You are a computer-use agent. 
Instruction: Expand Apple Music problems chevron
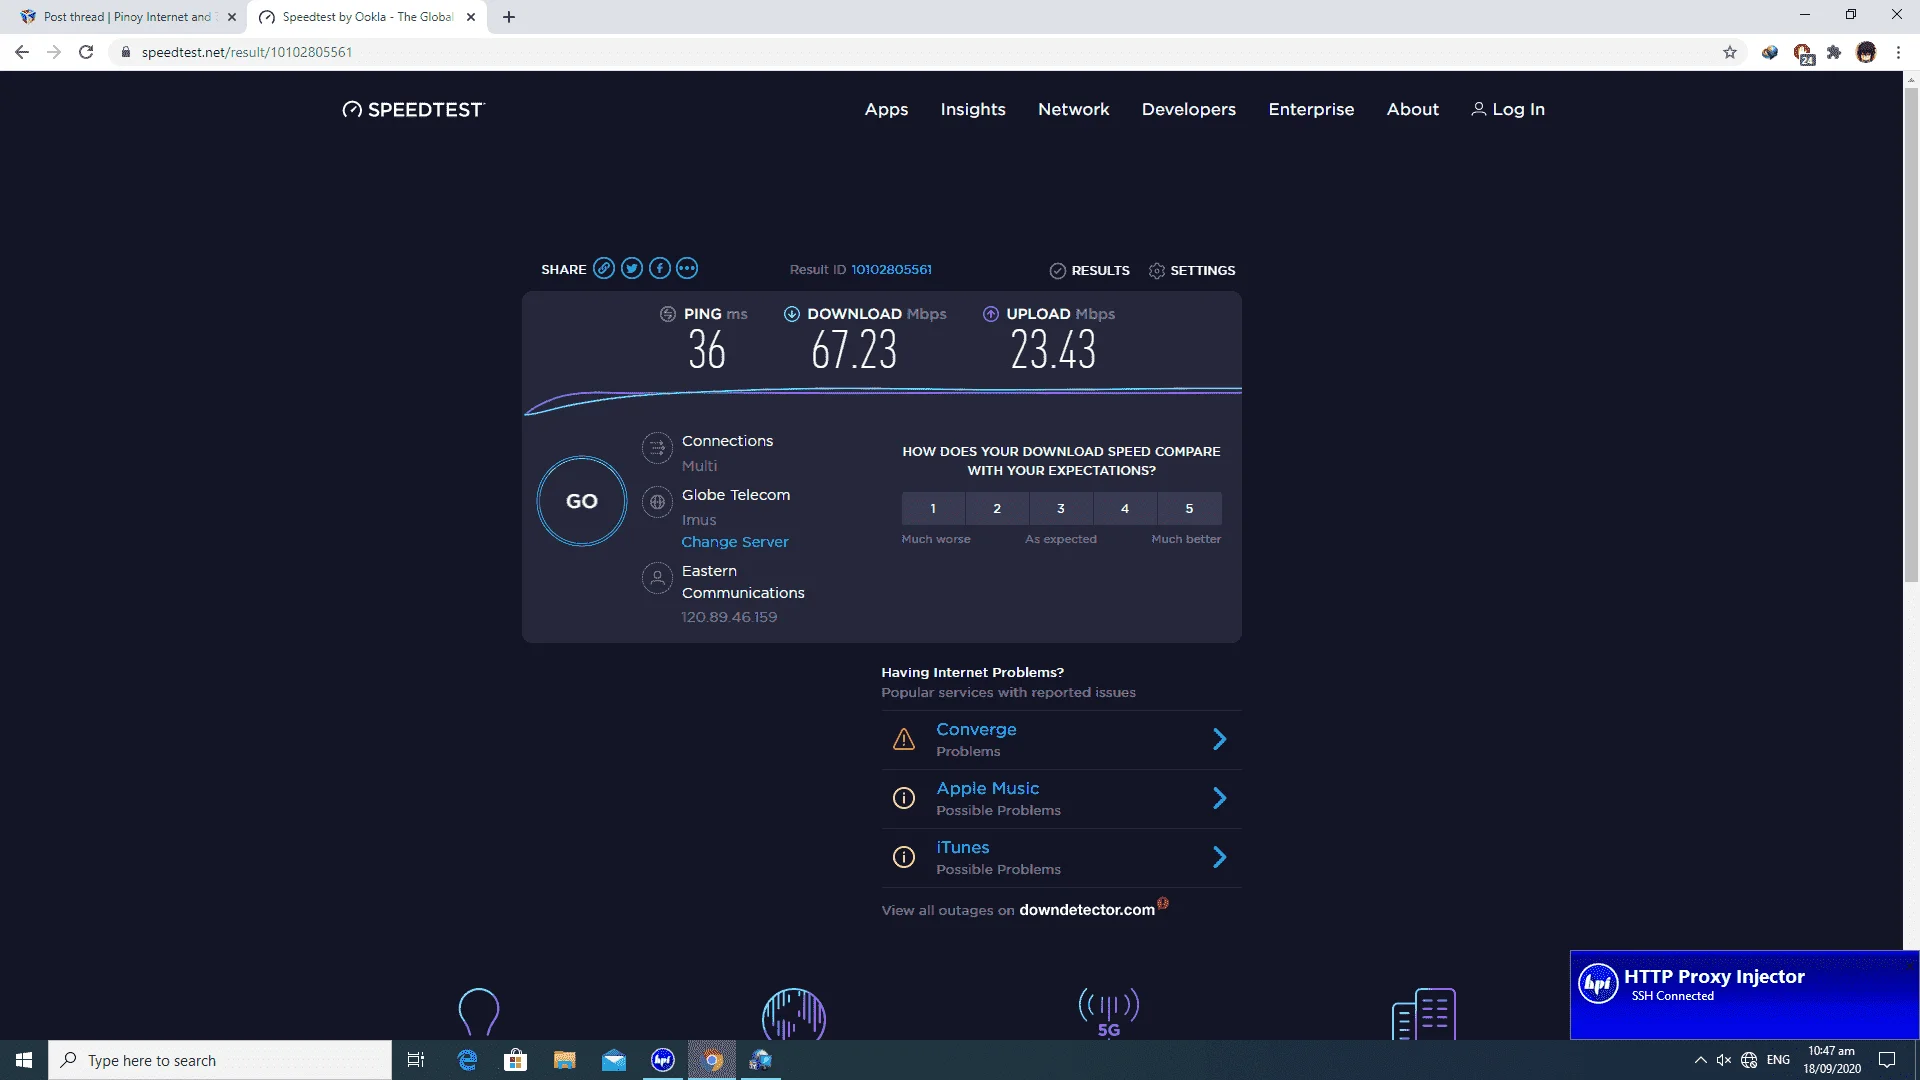[x=1219, y=798]
